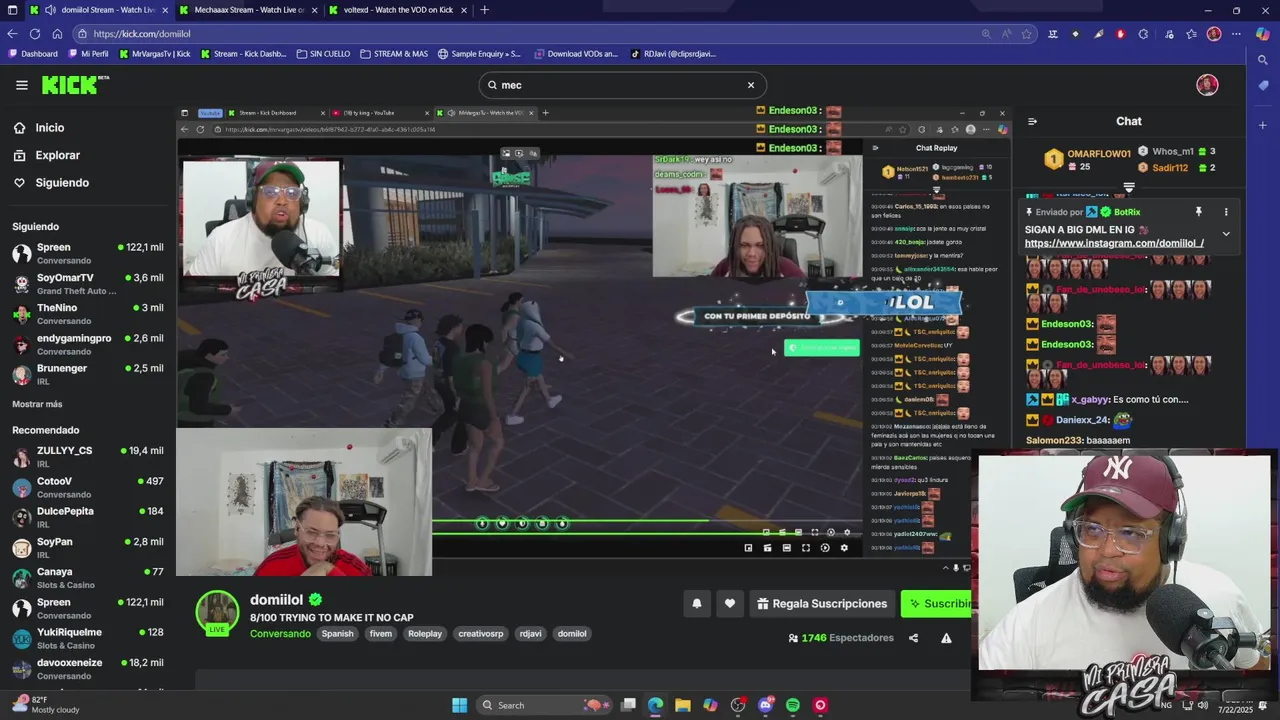1280x720 pixels.
Task: Open davooxeneize recommended channel
Action: (x=88, y=669)
